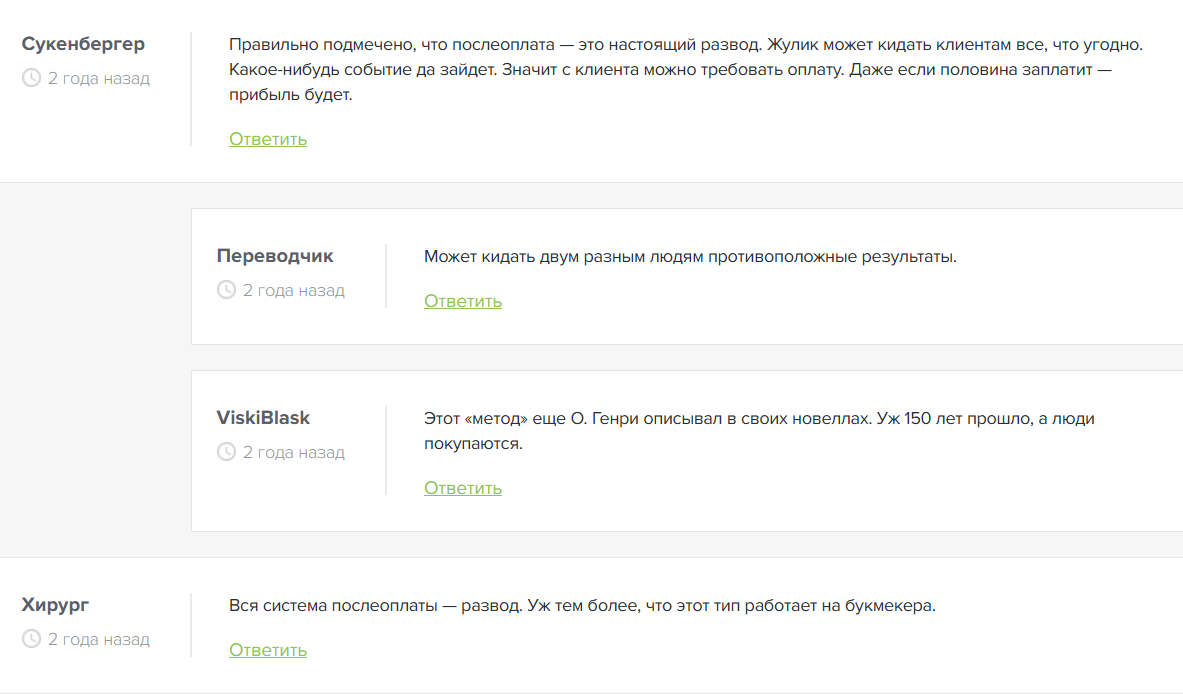Open the Сукенбергер username
This screenshot has height=694, width=1183.
click(x=83, y=44)
